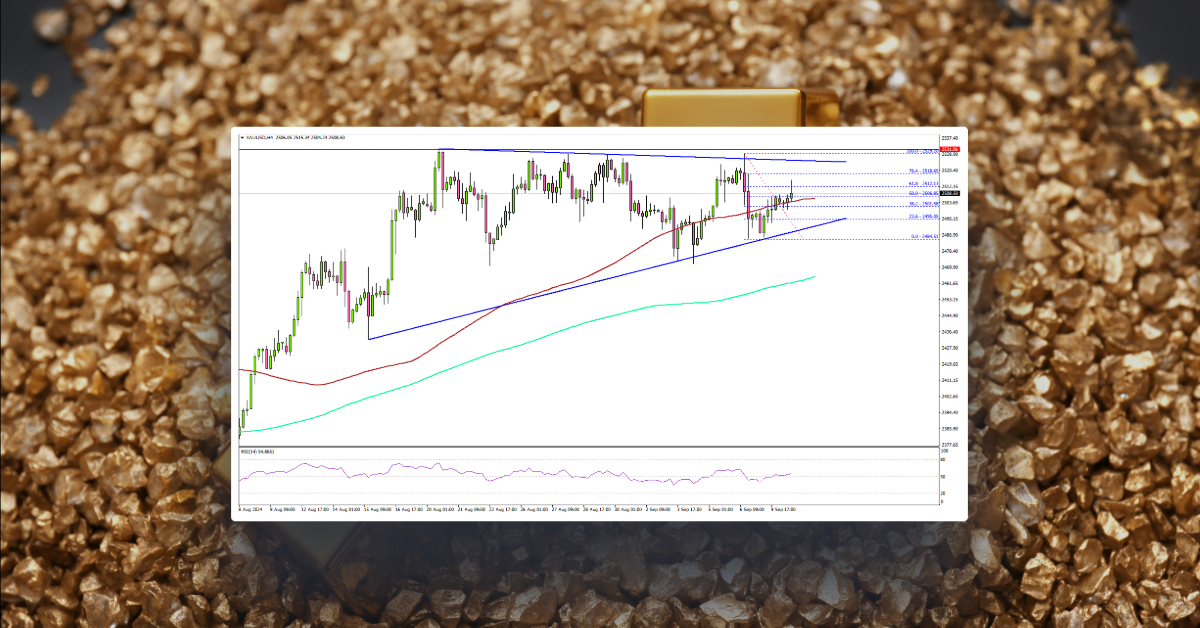Image resolution: width=1200 pixels, height=628 pixels.
Task: Click the red current price tag 2521.06
Action: (951, 149)
